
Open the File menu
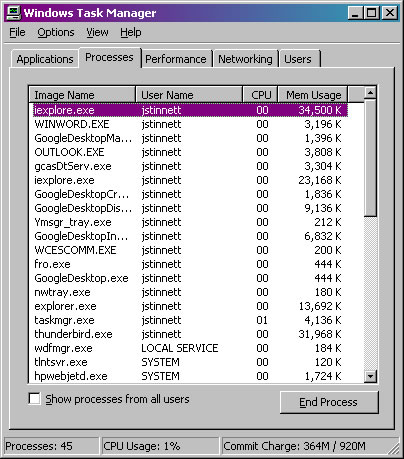coord(17,32)
